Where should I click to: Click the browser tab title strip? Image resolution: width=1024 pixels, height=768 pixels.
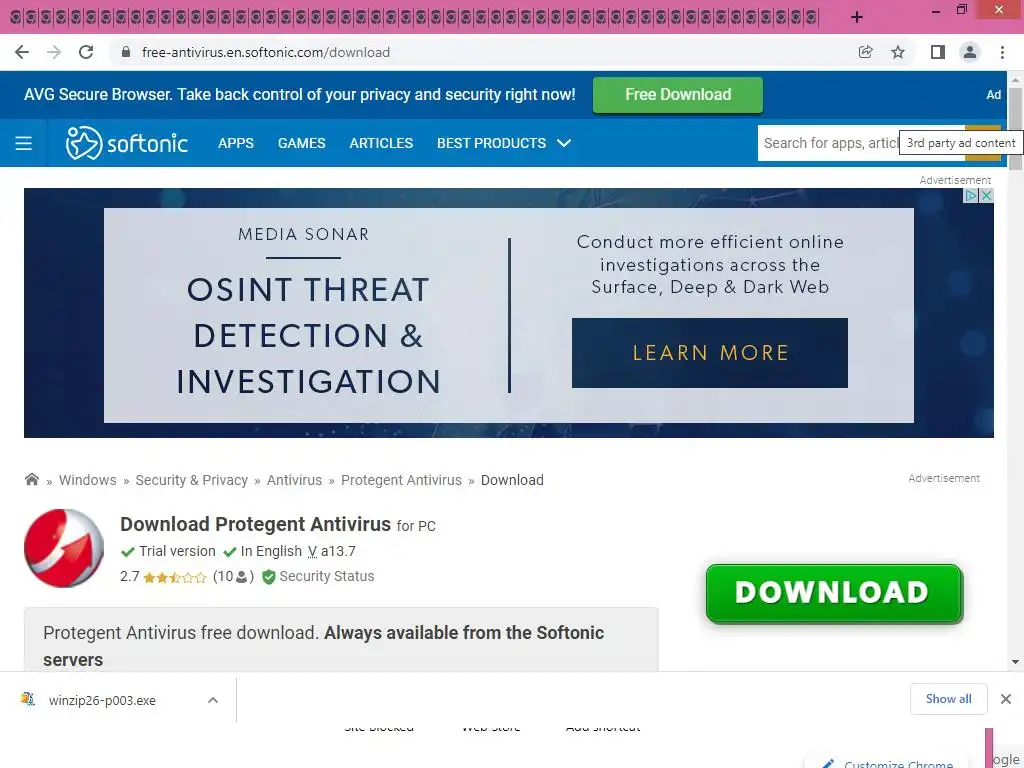tap(413, 17)
